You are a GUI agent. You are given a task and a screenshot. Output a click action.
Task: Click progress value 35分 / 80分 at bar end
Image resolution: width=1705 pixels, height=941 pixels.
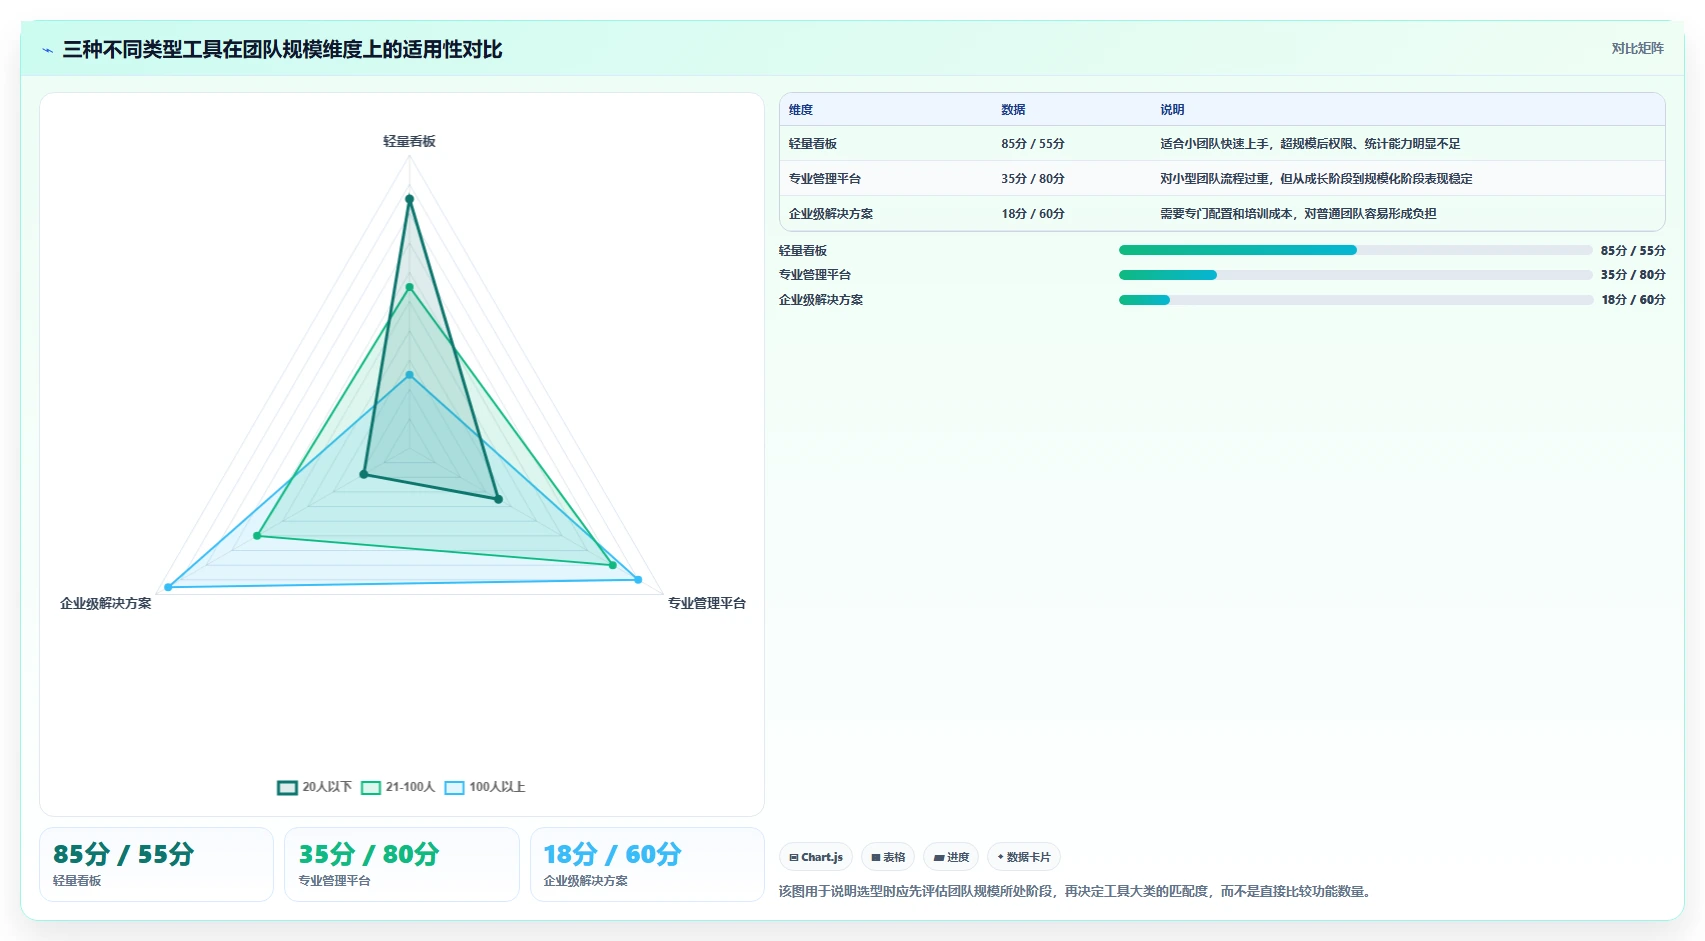(x=1633, y=275)
